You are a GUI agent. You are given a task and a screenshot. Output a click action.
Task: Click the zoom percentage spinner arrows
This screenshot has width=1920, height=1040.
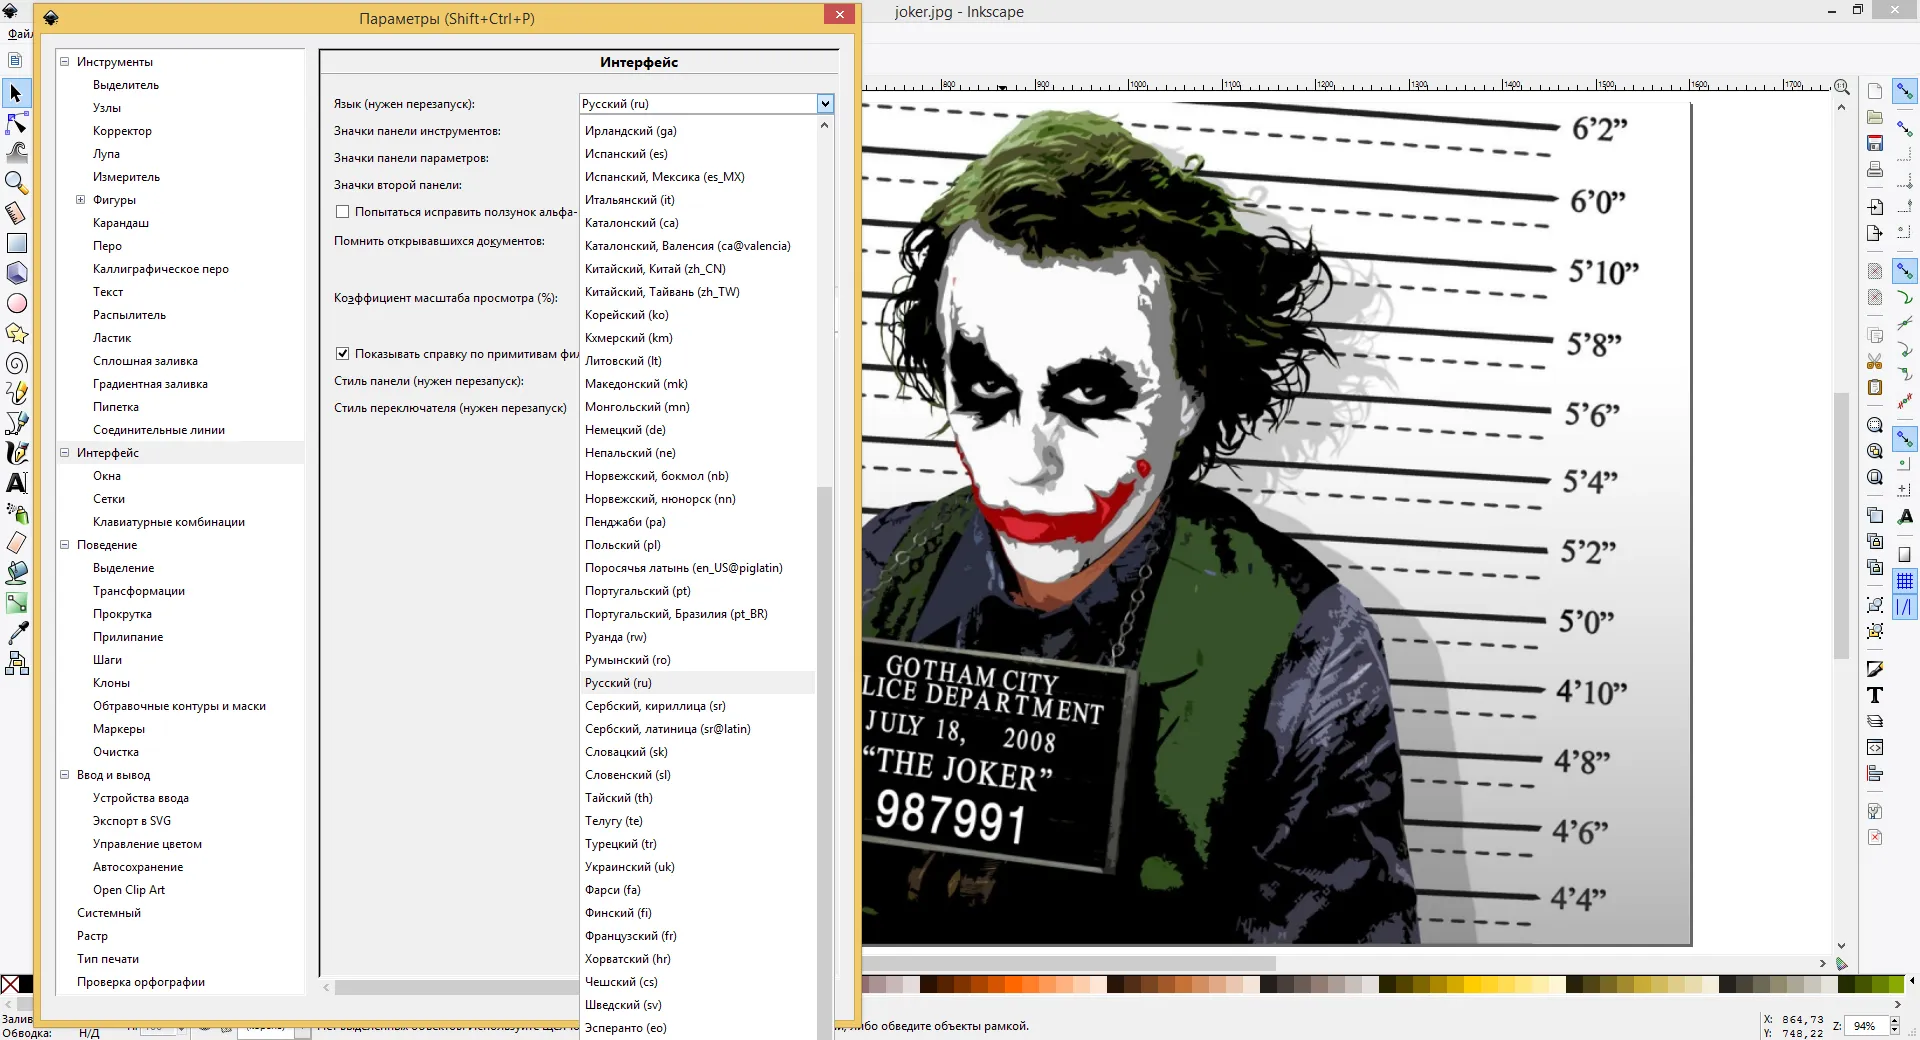(x=1894, y=1026)
